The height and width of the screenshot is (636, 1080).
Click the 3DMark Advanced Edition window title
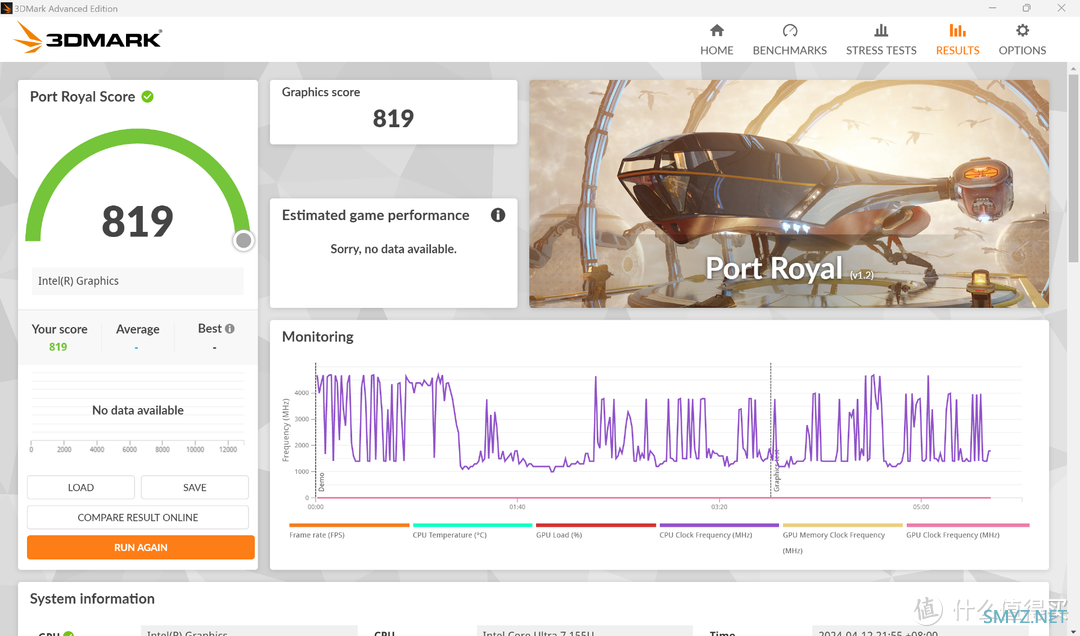coord(66,8)
